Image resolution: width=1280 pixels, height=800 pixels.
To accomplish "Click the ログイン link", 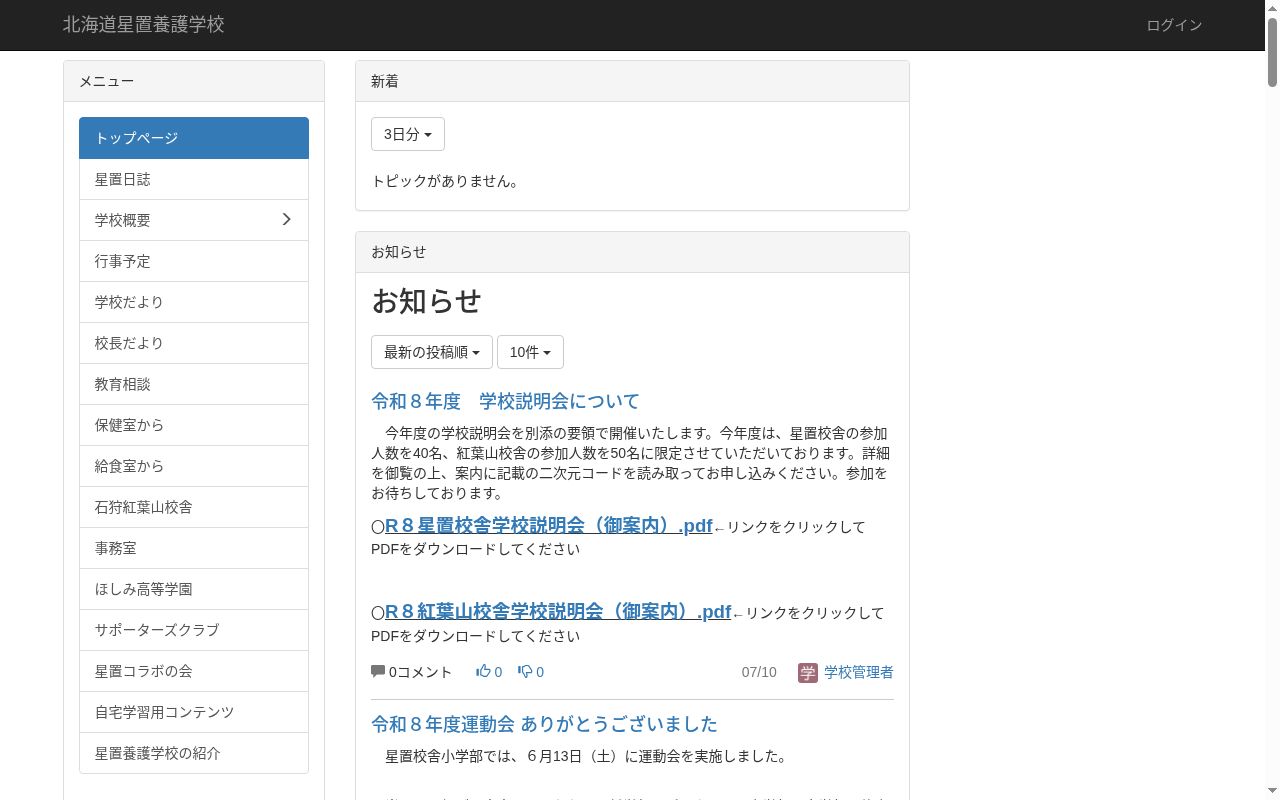I will click(1174, 25).
